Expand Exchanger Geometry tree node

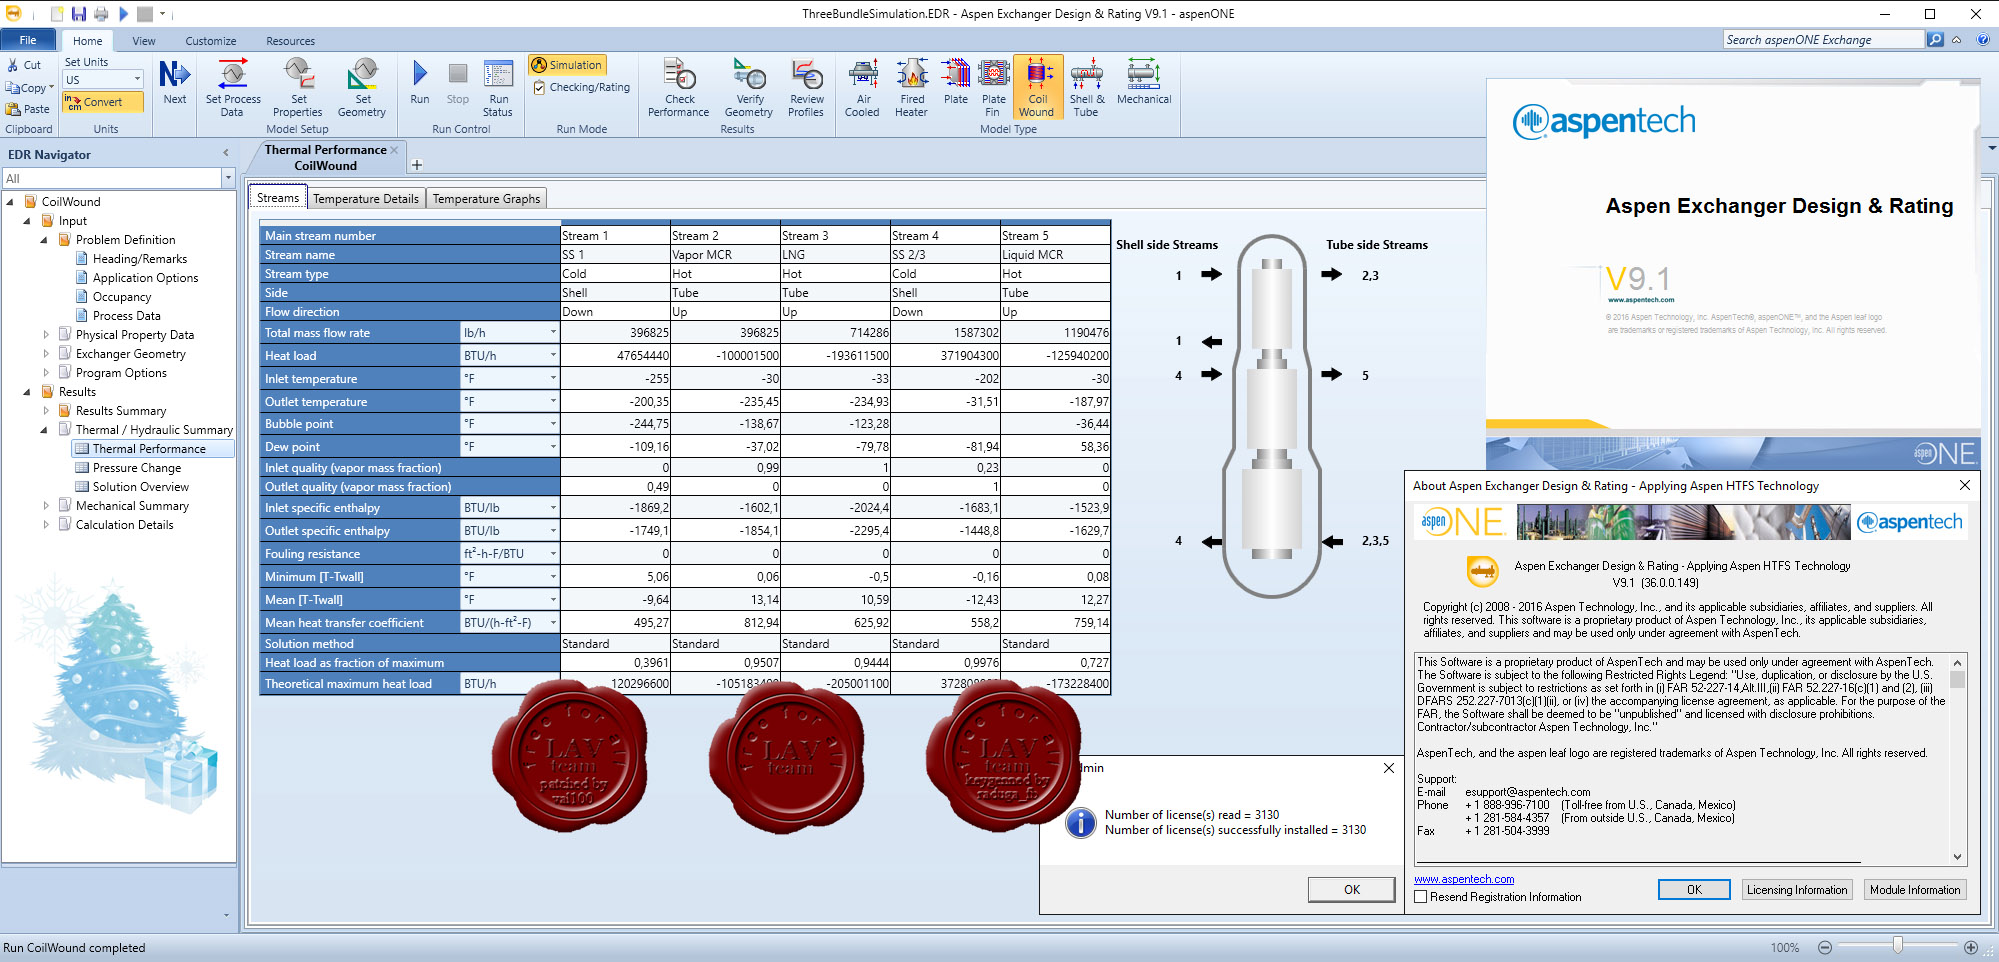[46, 354]
